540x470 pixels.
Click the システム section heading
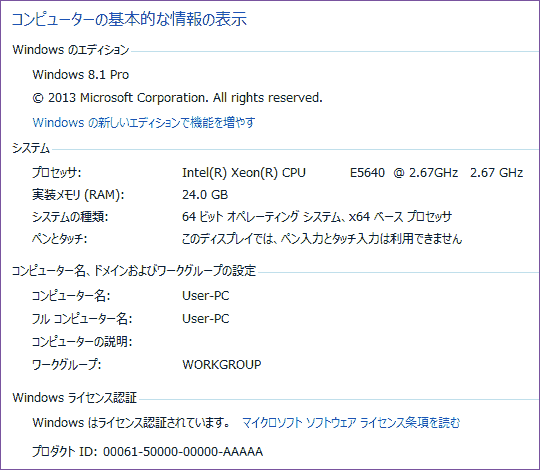pyautogui.click(x=31, y=148)
